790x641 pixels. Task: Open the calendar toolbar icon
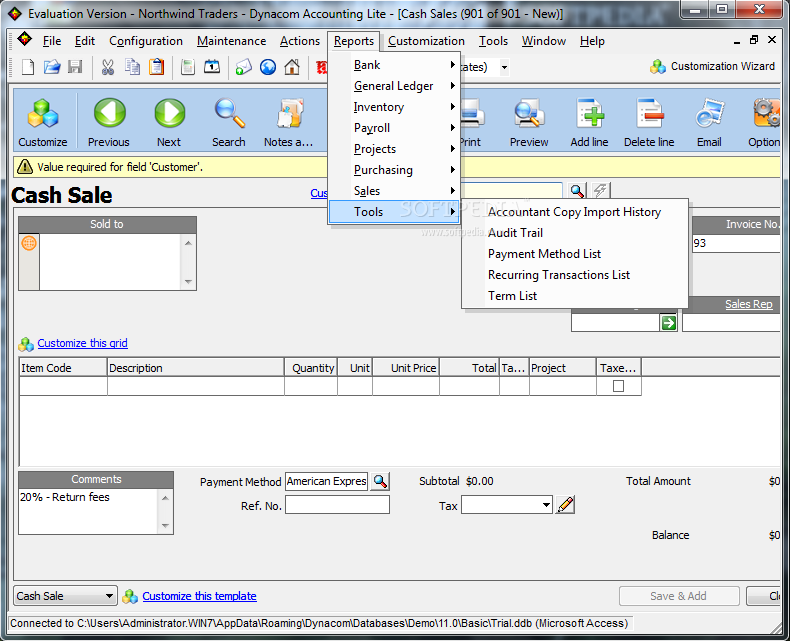(212, 67)
